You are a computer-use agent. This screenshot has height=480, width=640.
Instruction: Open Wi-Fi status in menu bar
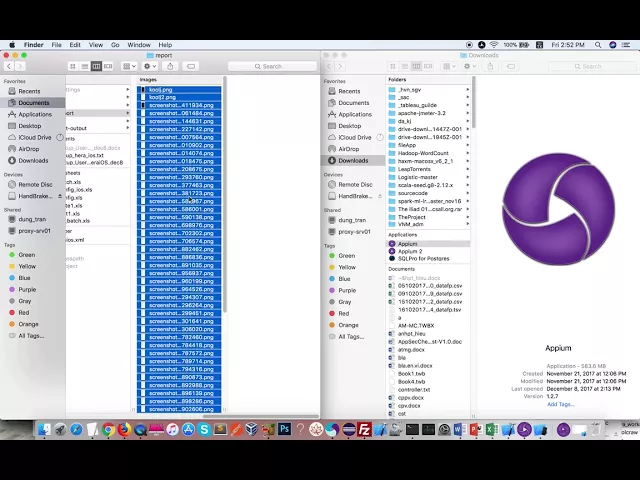[x=494, y=45]
